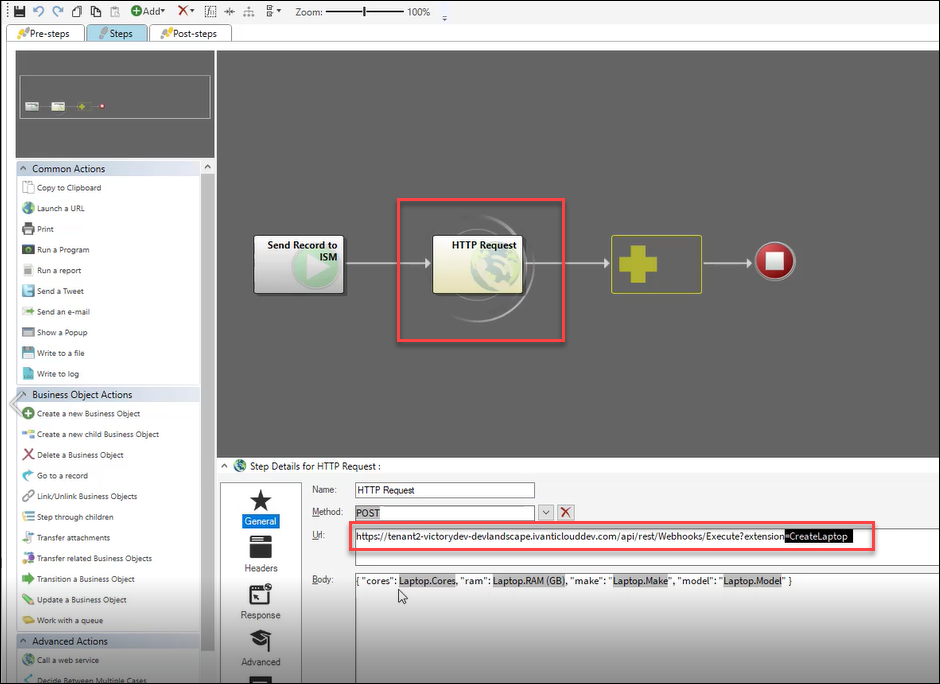
Task: Select the Send Record to ISM node
Action: coord(298,264)
